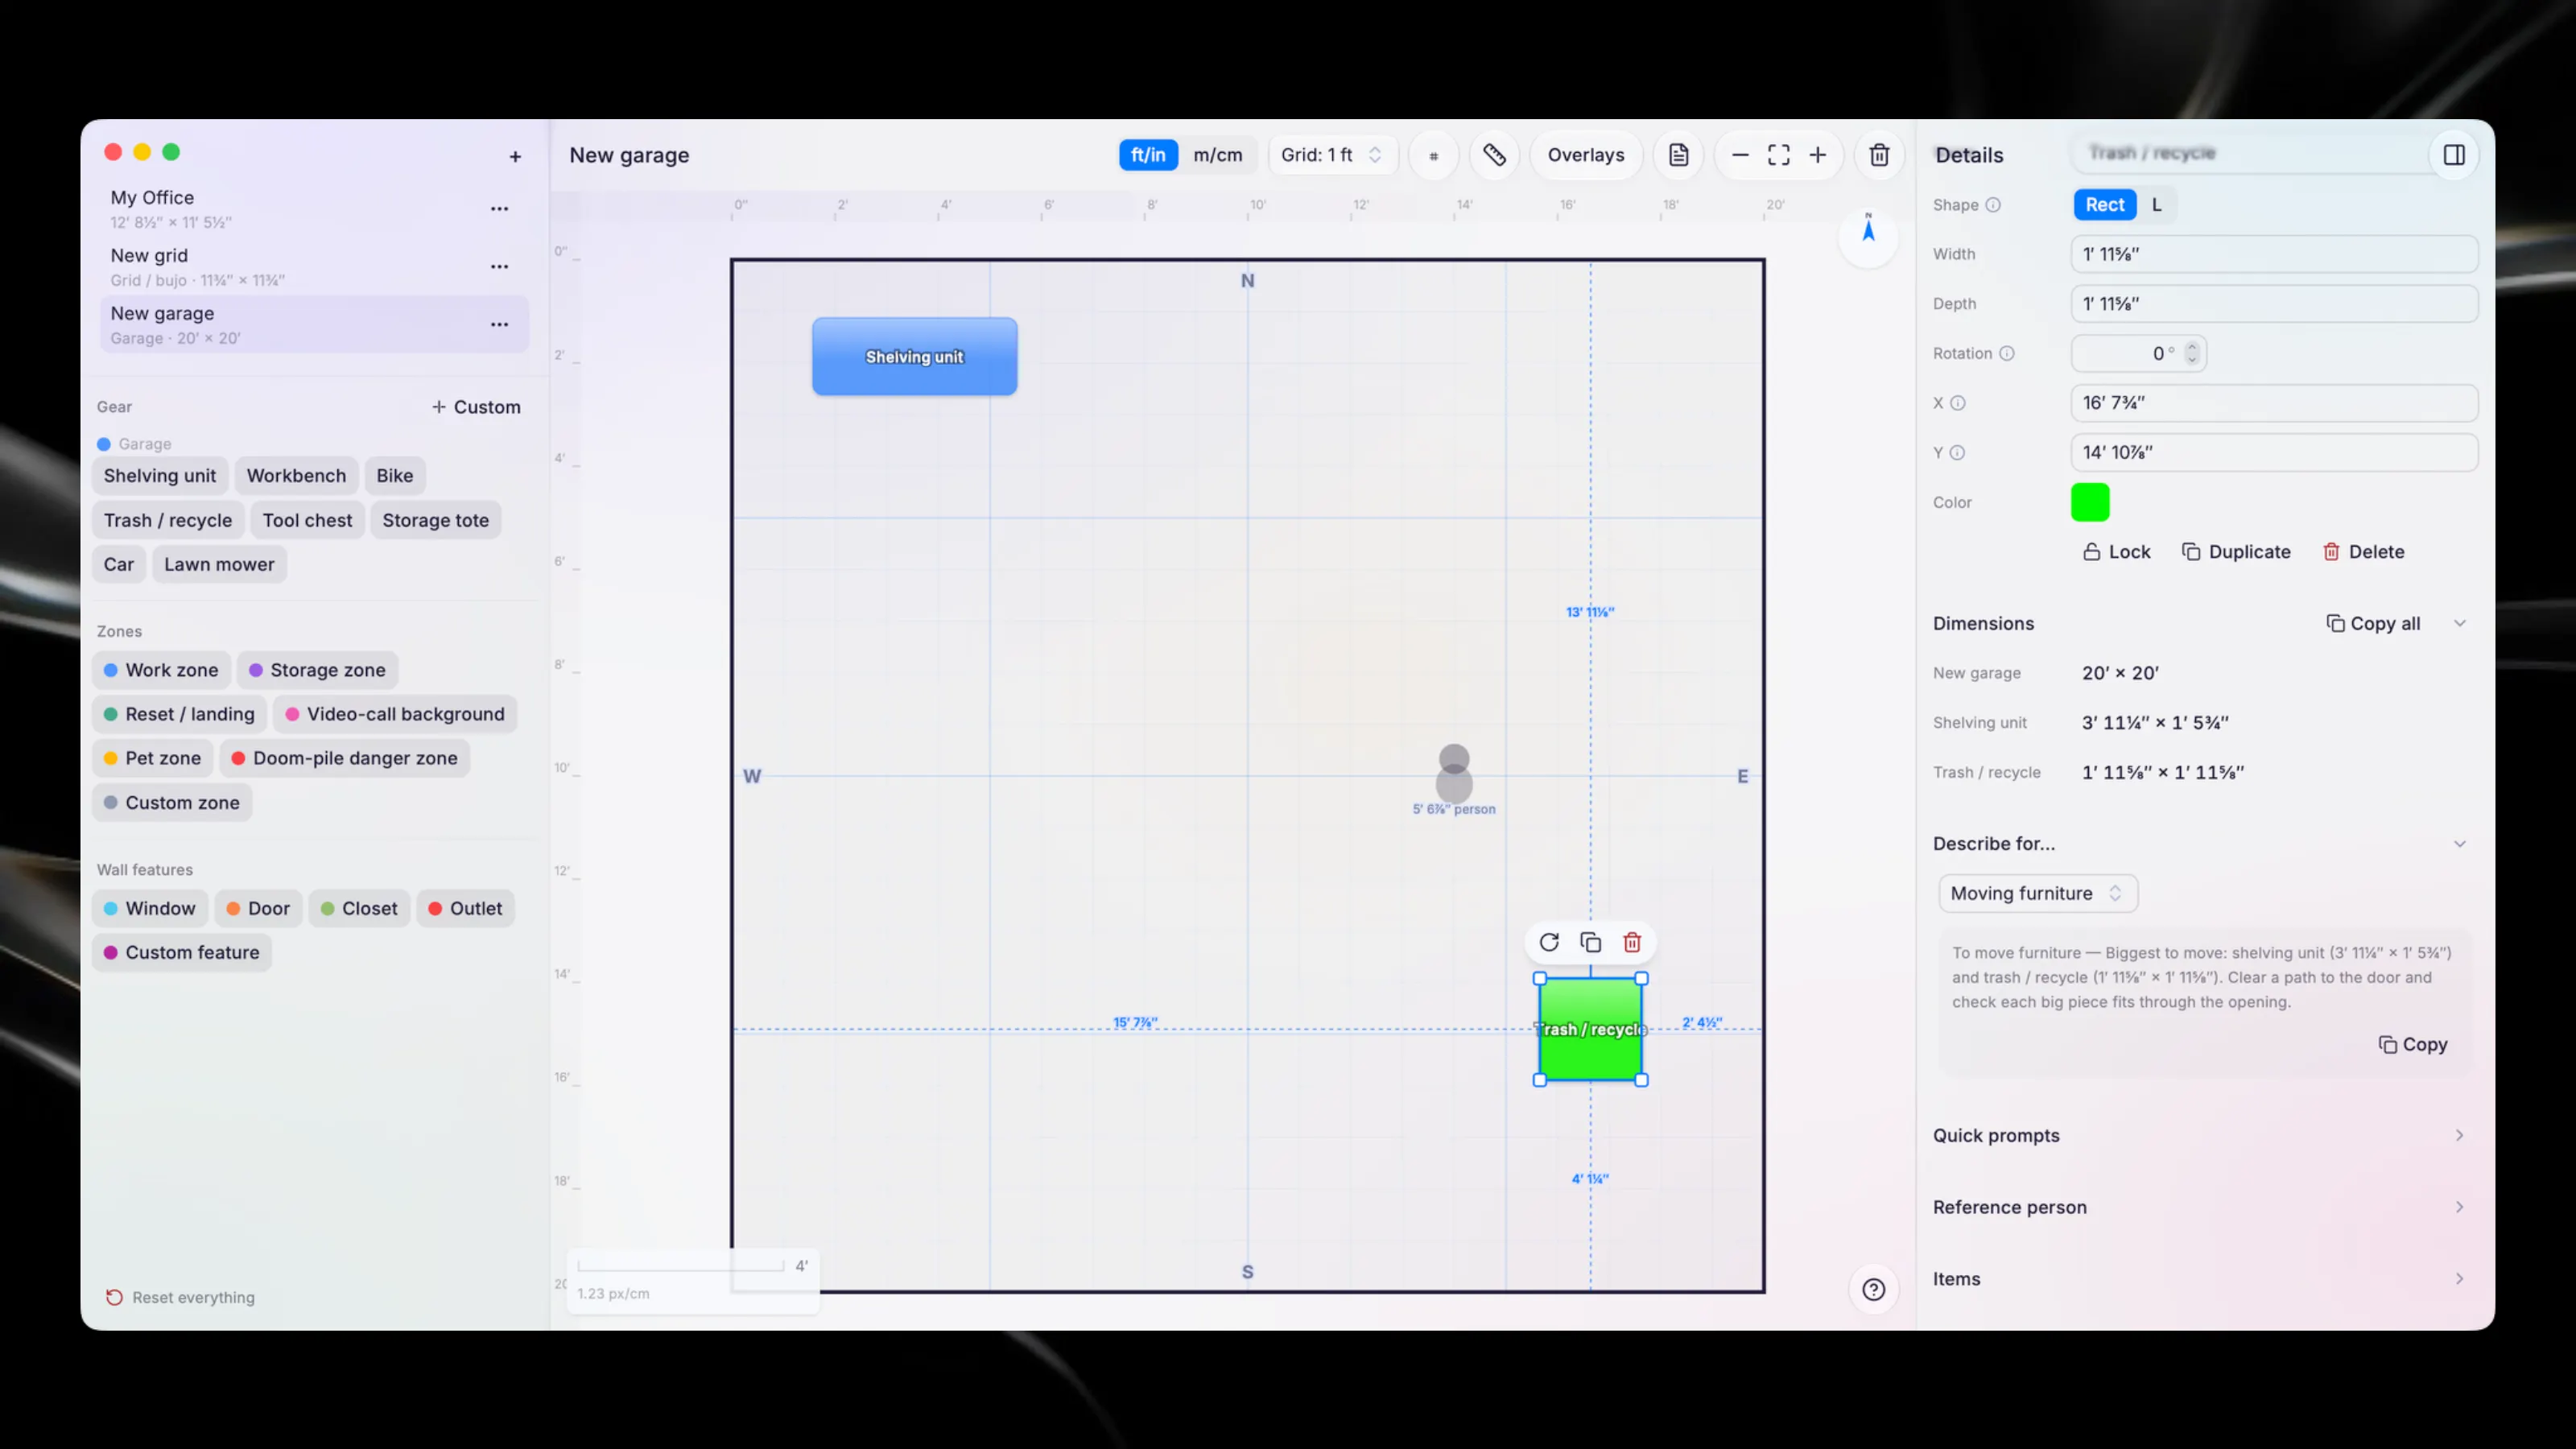Set shape to Rect

click(x=2104, y=205)
